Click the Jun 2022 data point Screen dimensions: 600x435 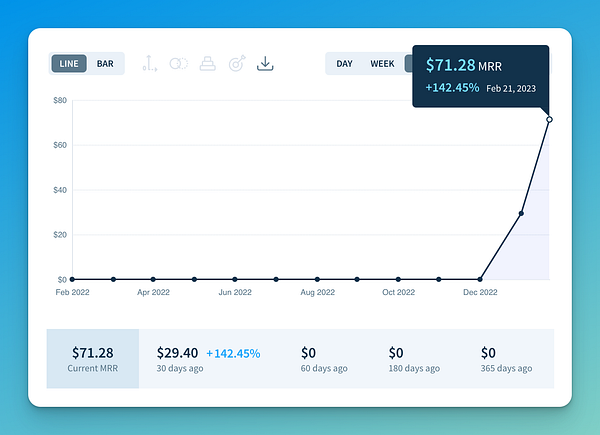click(235, 279)
